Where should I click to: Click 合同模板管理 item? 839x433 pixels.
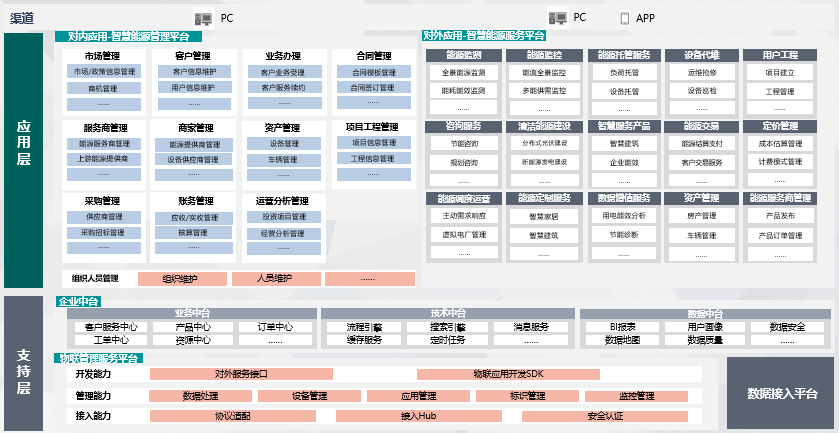click(374, 72)
